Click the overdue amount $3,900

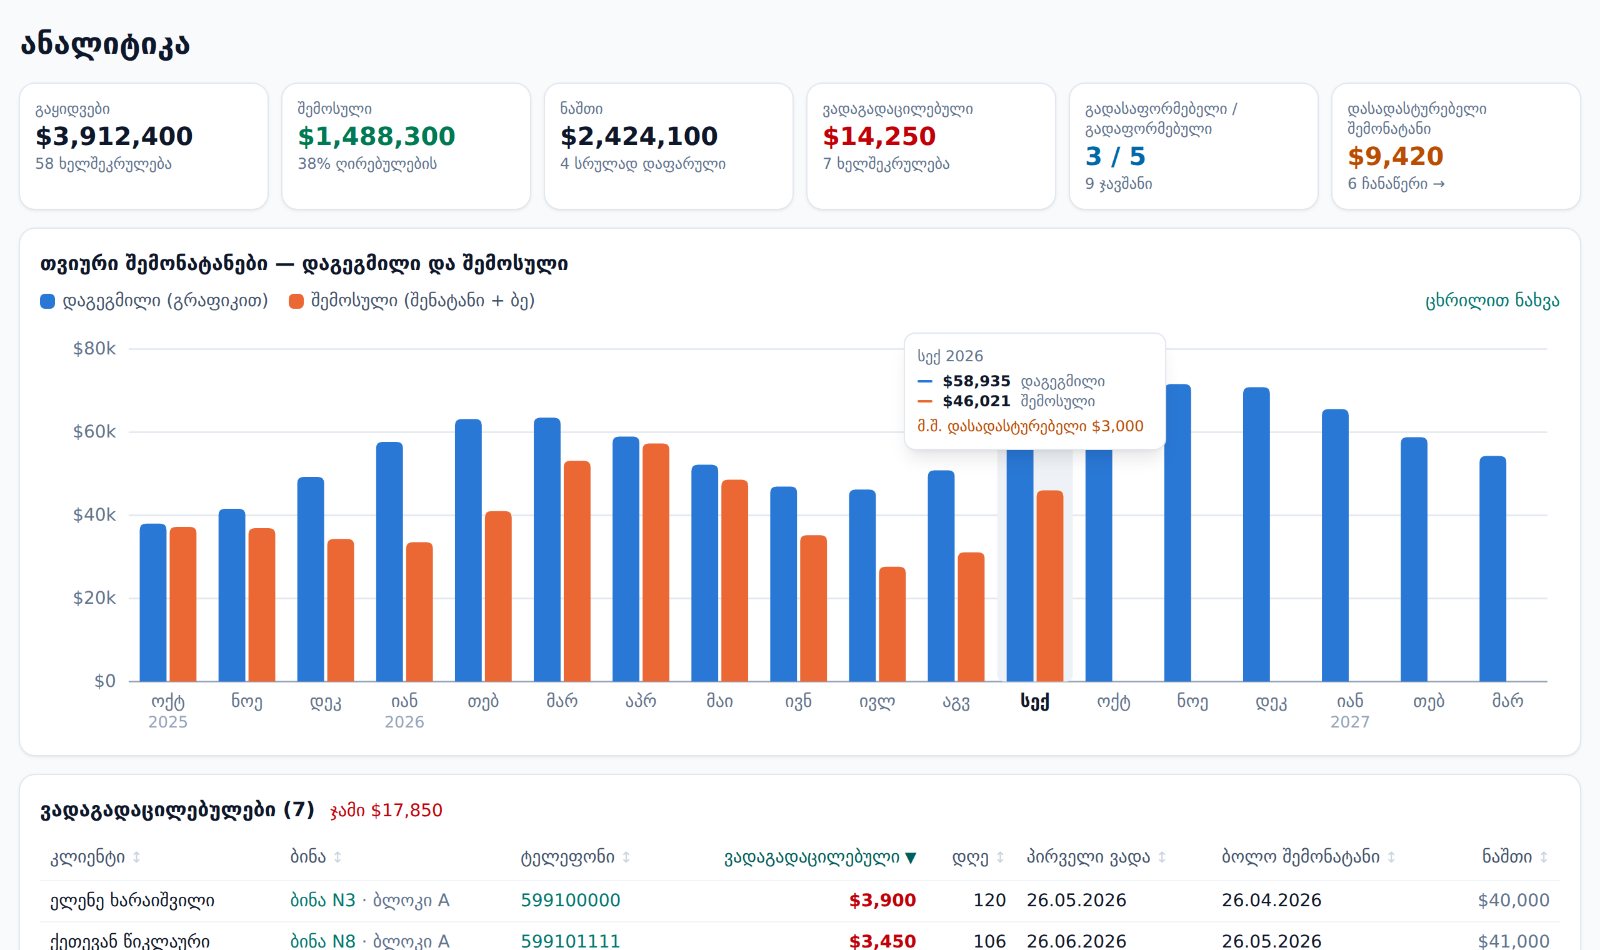click(882, 900)
